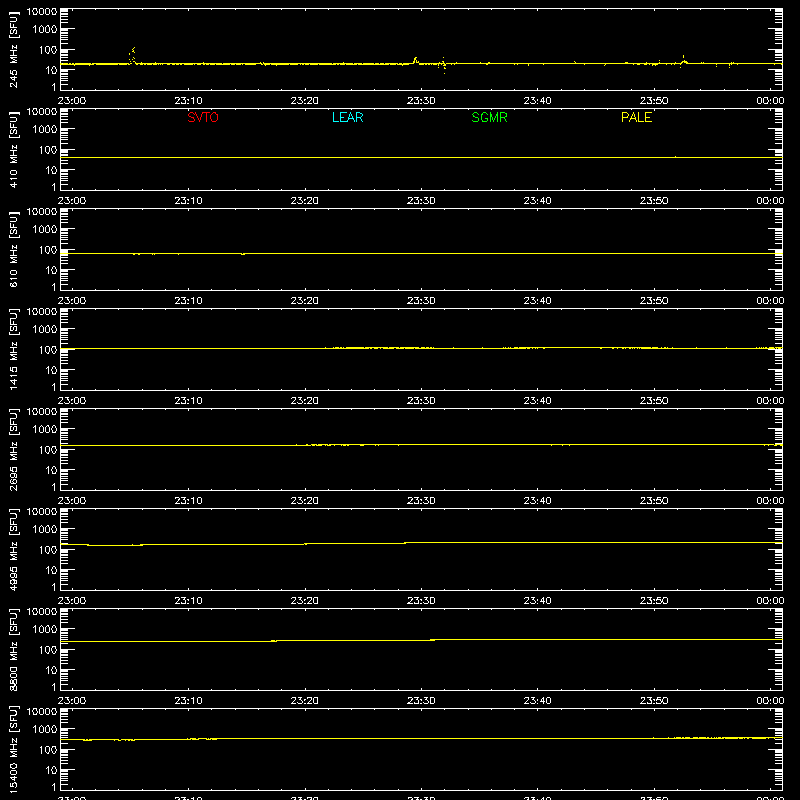The height and width of the screenshot is (800, 800).
Task: Click the 23:30 time label under 245 MHz panel
Action: (421, 101)
